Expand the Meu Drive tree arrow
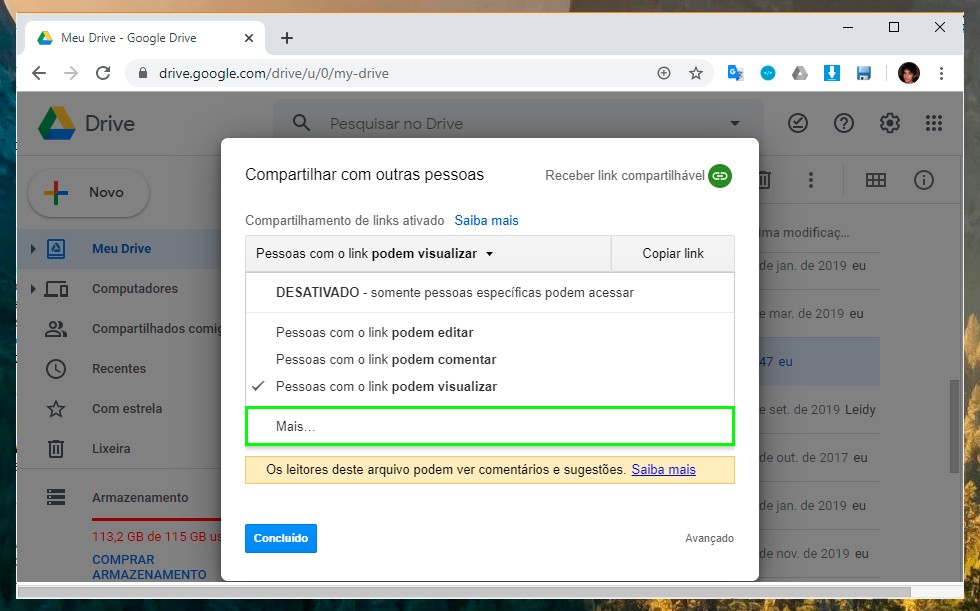Image resolution: width=980 pixels, height=611 pixels. (x=33, y=249)
